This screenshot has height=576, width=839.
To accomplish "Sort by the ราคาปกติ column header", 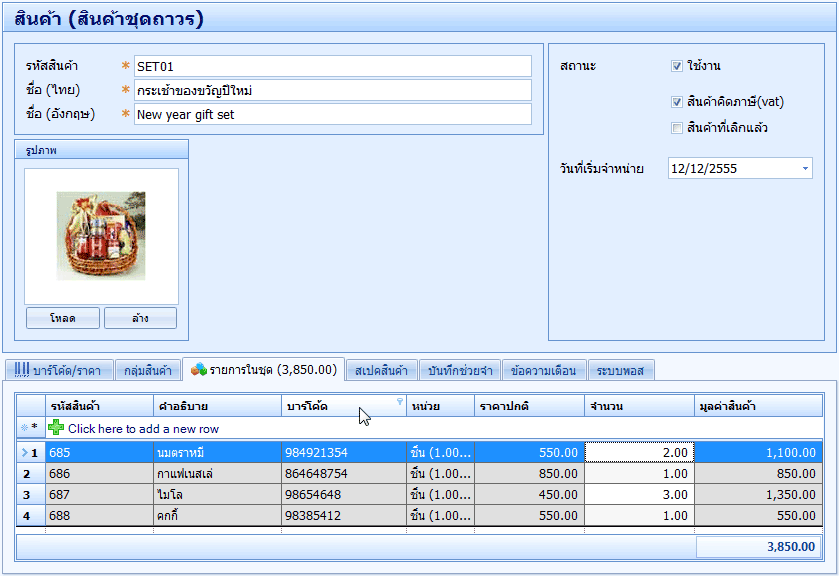I will (529, 406).
